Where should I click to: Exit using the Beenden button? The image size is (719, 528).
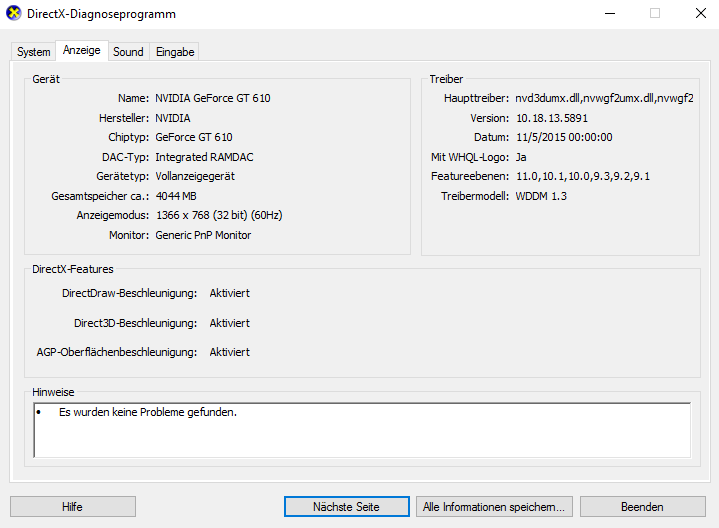(x=641, y=507)
